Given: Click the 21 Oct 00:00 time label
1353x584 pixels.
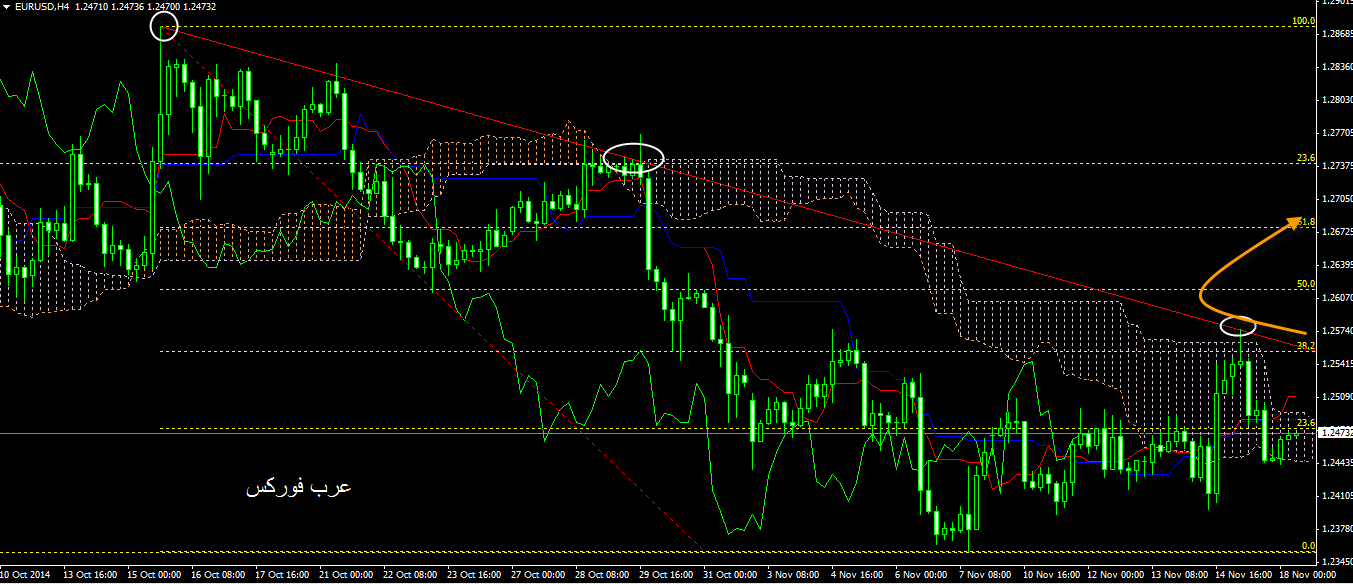Looking at the screenshot, I should [x=346, y=576].
